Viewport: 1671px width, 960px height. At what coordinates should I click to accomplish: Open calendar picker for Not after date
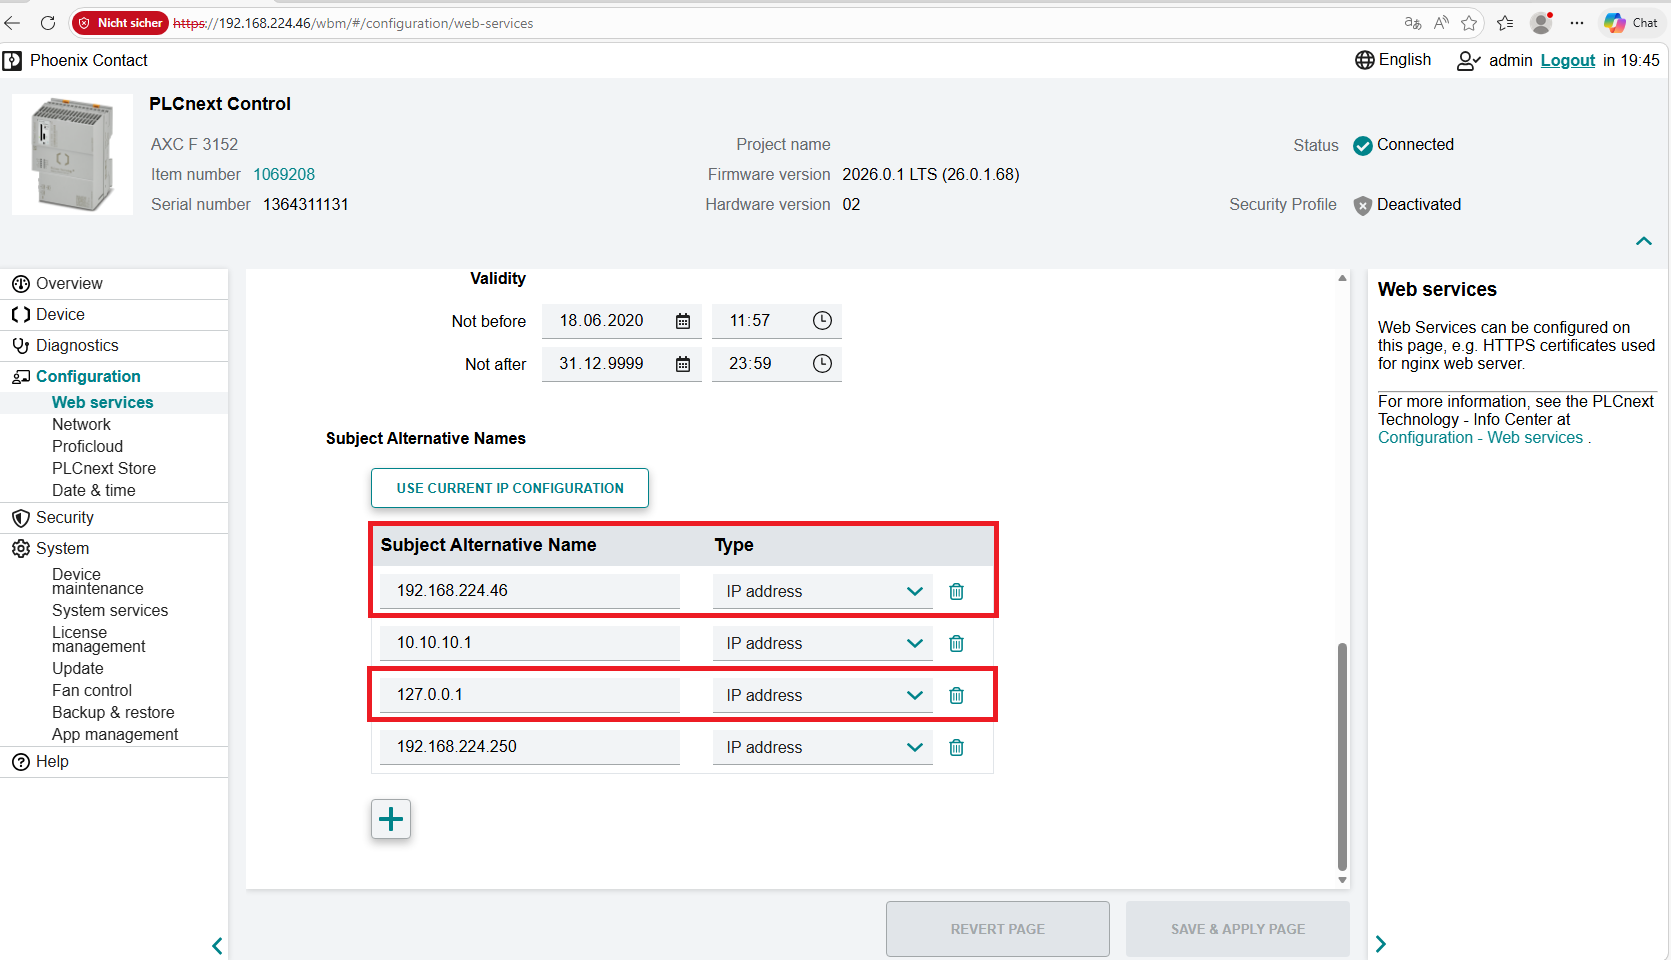pos(683,364)
